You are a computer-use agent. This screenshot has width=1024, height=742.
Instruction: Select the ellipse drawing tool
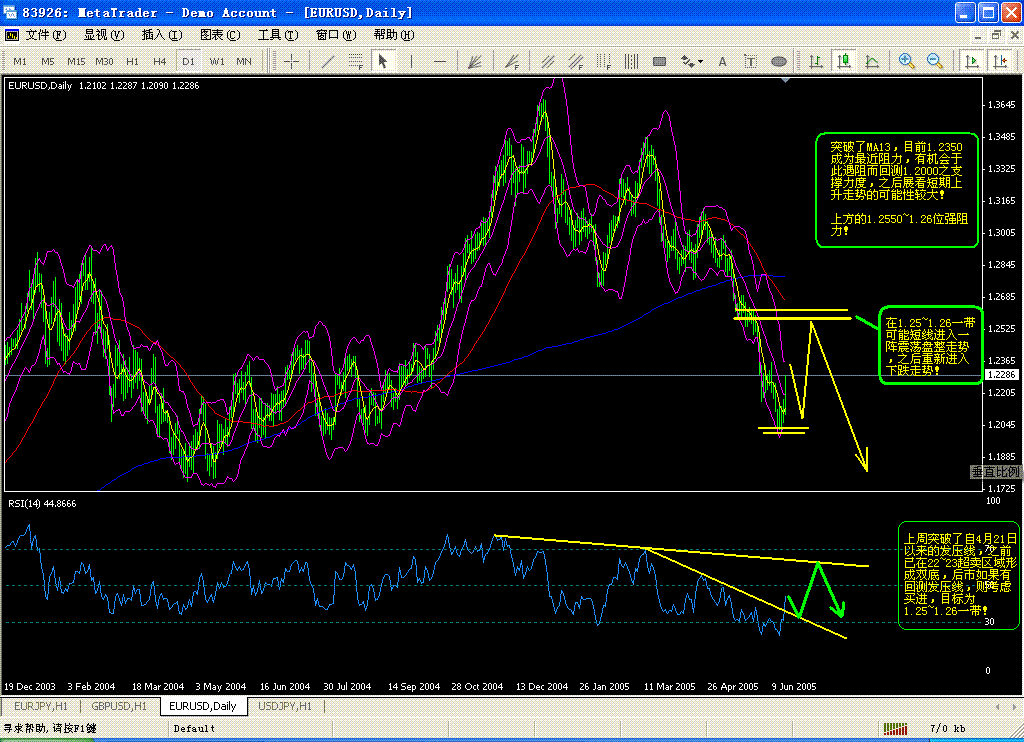tap(778, 61)
